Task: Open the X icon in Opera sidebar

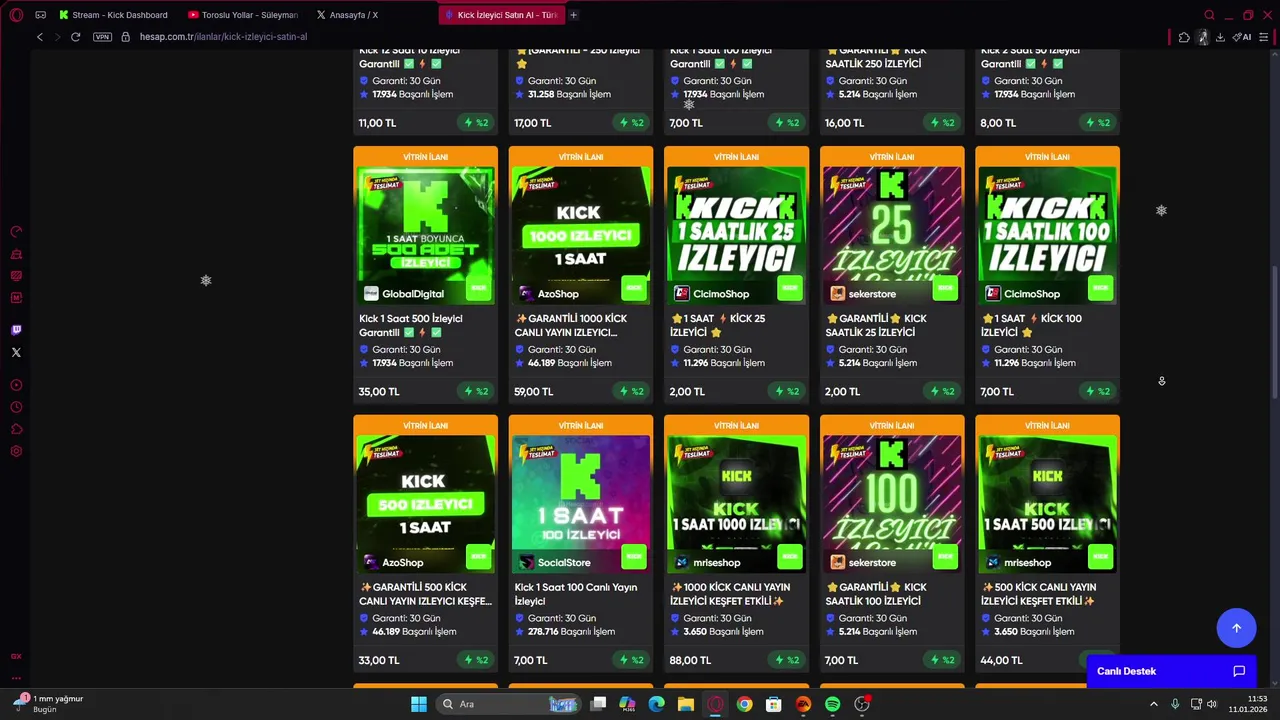Action: pyautogui.click(x=16, y=352)
